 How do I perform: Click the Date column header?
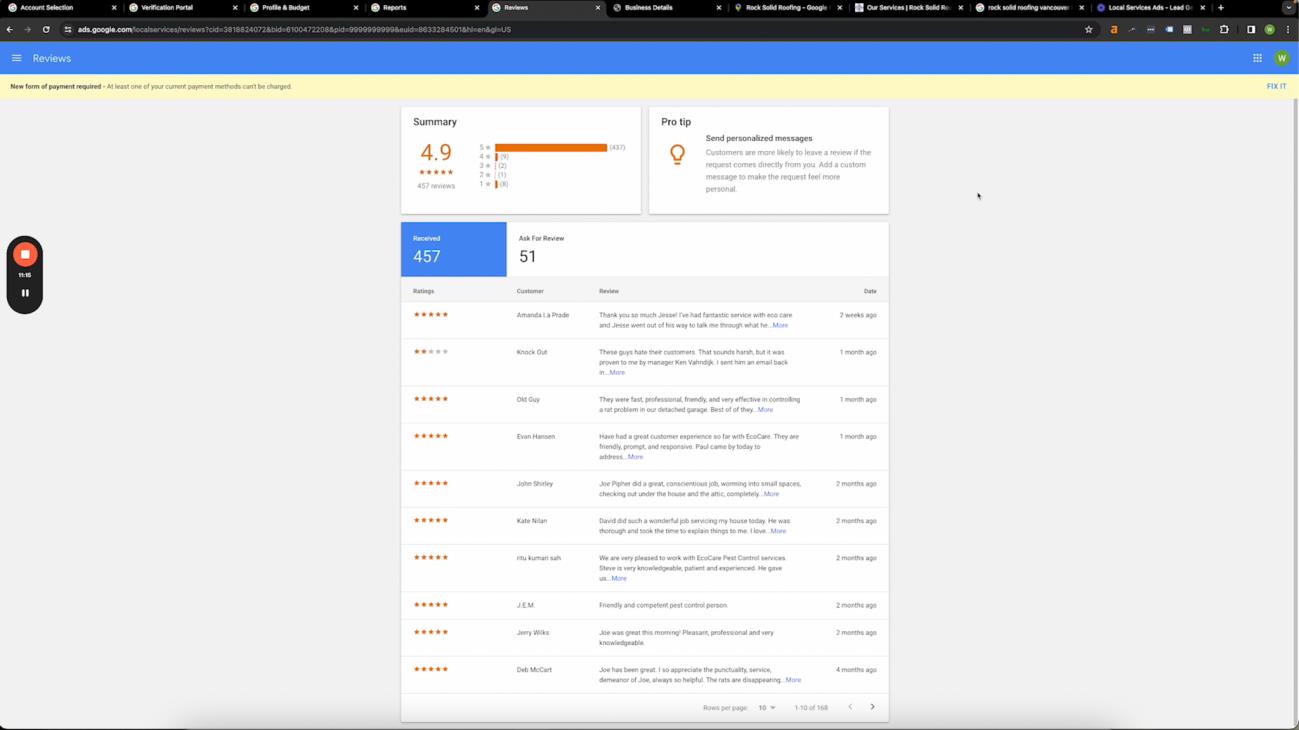[870, 292]
